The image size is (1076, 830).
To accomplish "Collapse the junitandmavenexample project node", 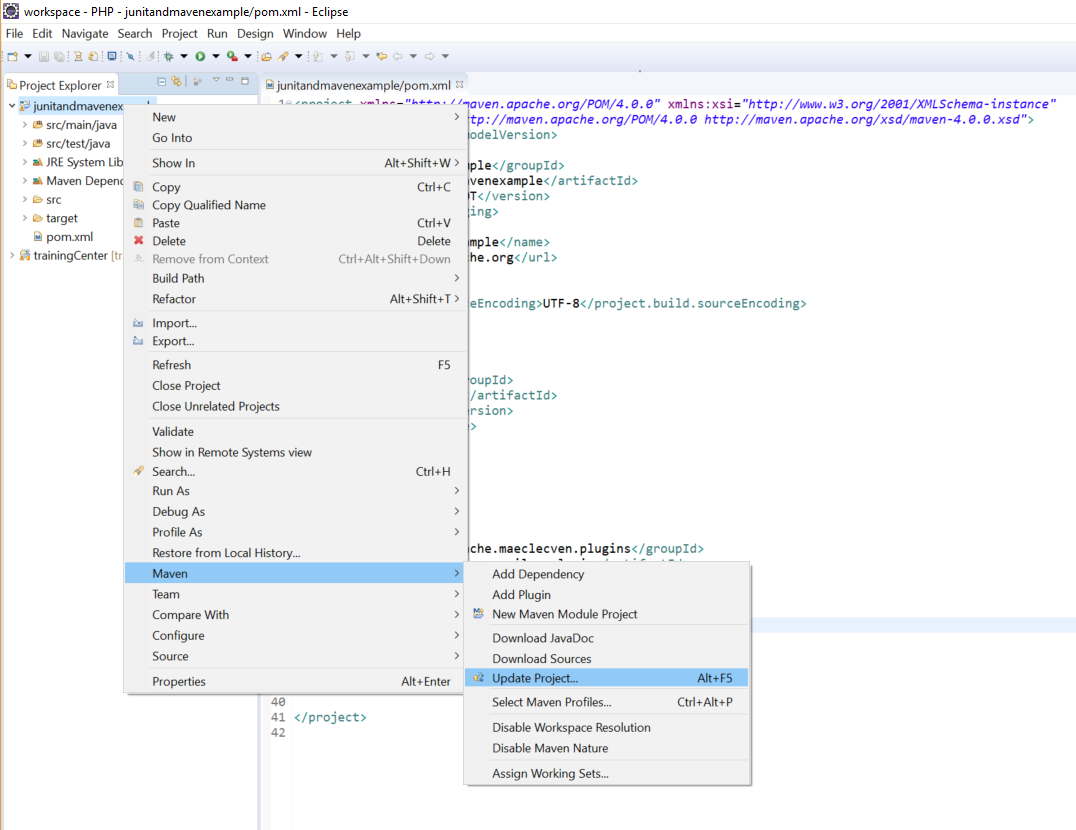I will [12, 106].
